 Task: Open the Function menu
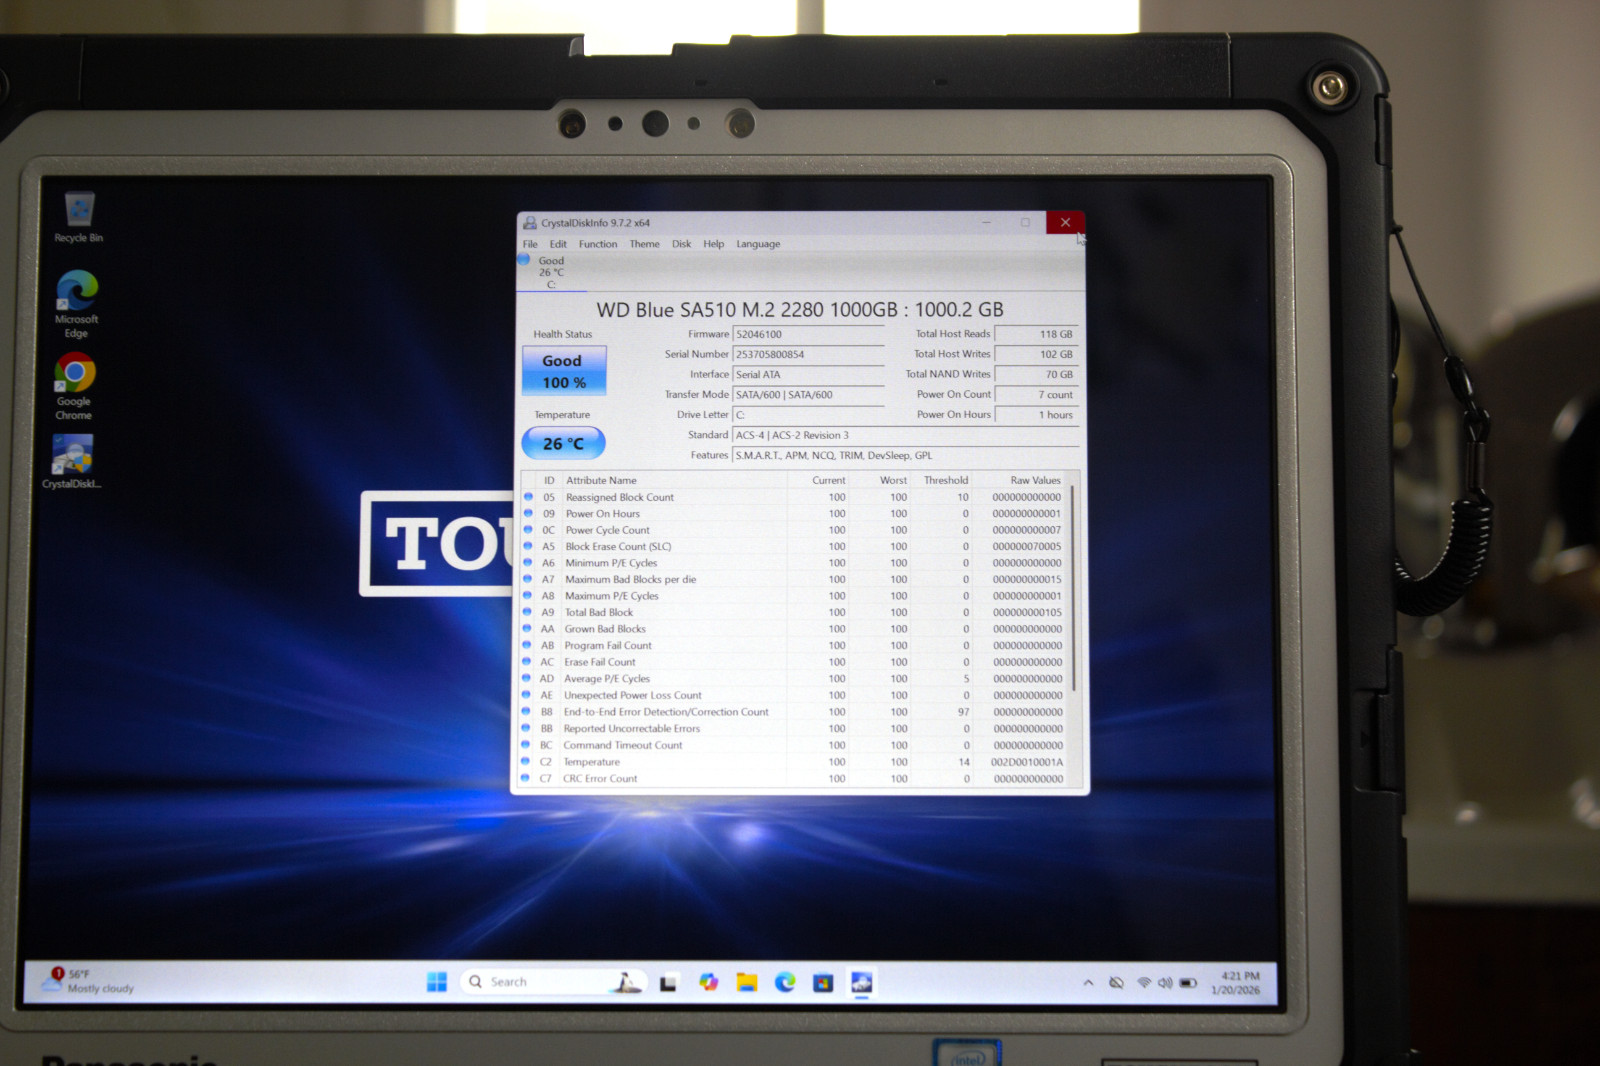click(598, 244)
